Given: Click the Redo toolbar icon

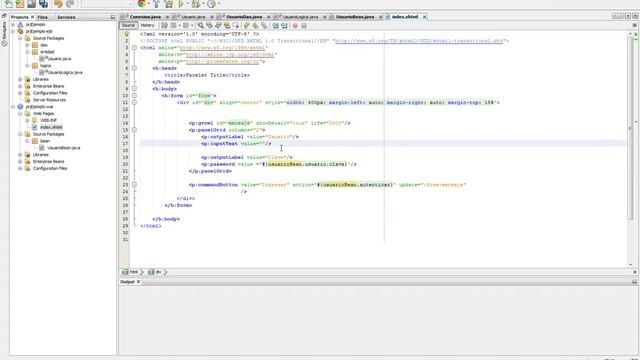Looking at the screenshot, I should click(70, 4).
